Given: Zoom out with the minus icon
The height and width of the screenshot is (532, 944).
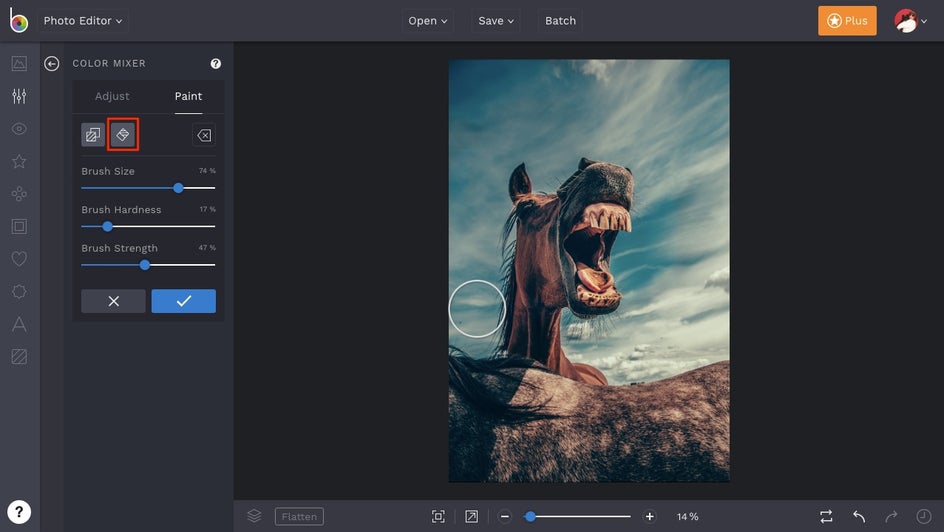Looking at the screenshot, I should click(505, 516).
